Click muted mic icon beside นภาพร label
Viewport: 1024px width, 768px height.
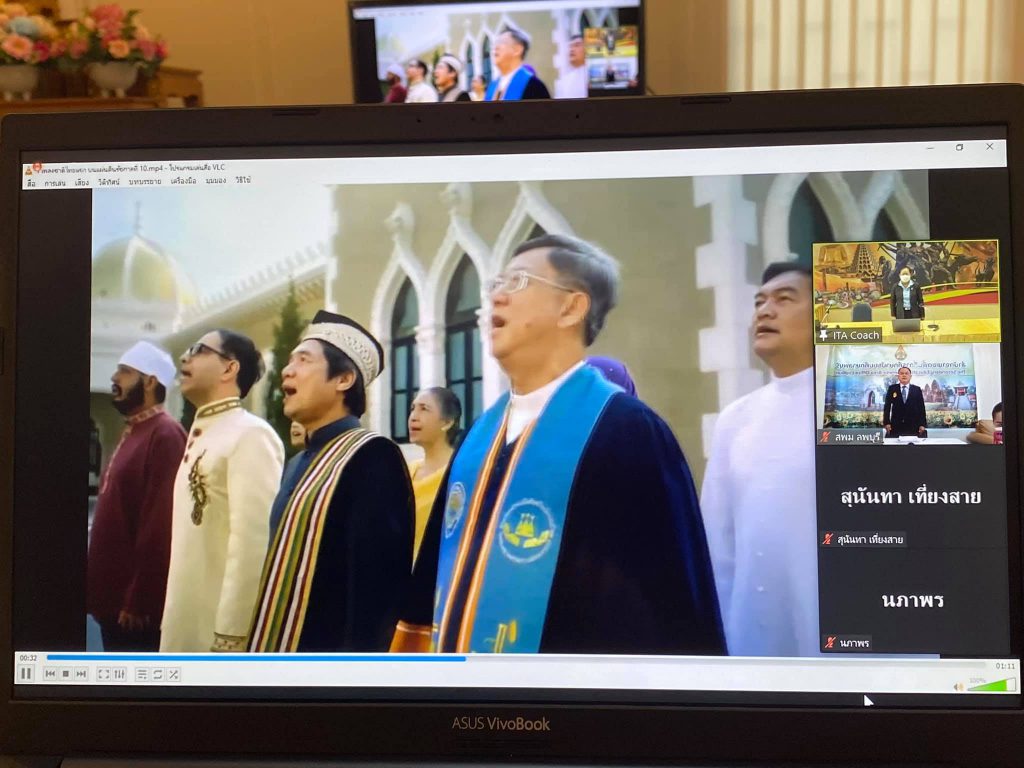coord(830,643)
